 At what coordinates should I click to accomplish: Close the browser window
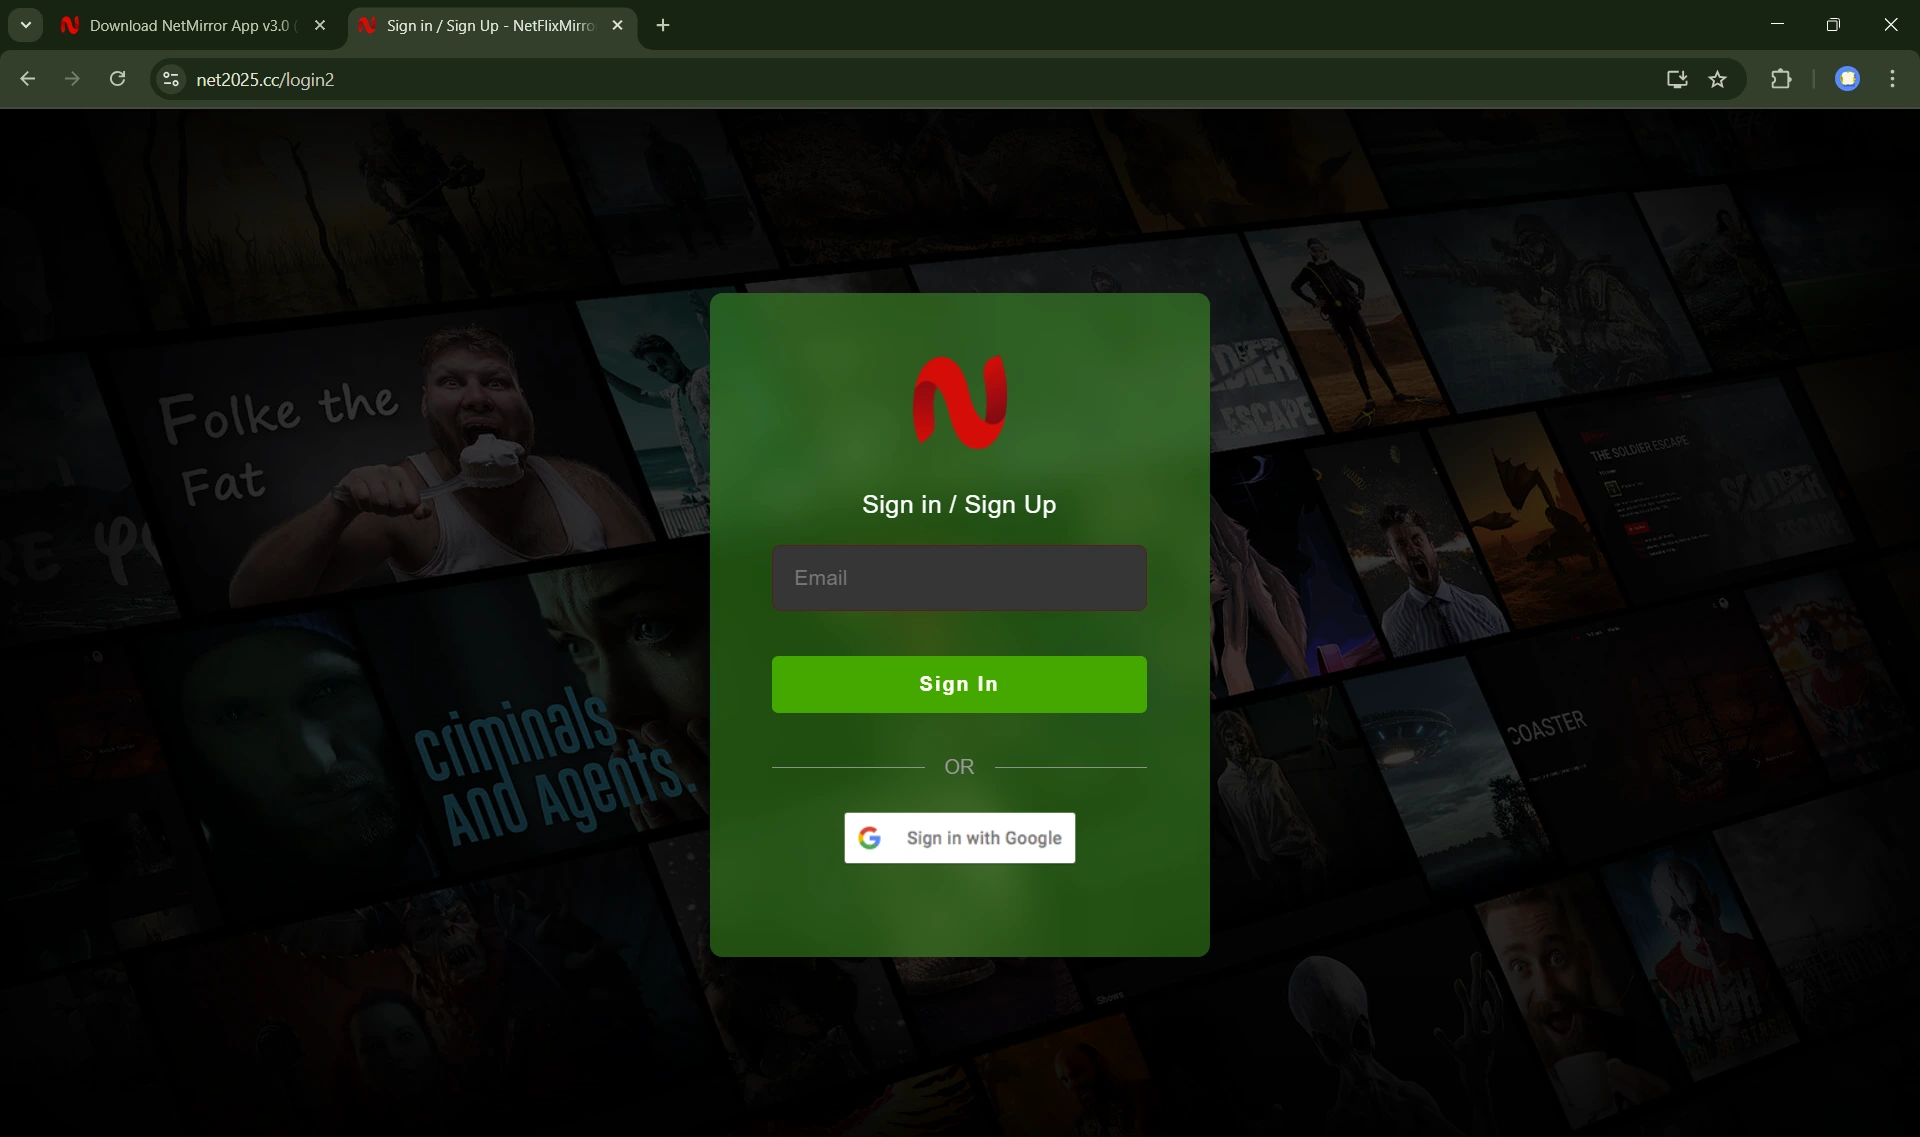click(x=1890, y=24)
